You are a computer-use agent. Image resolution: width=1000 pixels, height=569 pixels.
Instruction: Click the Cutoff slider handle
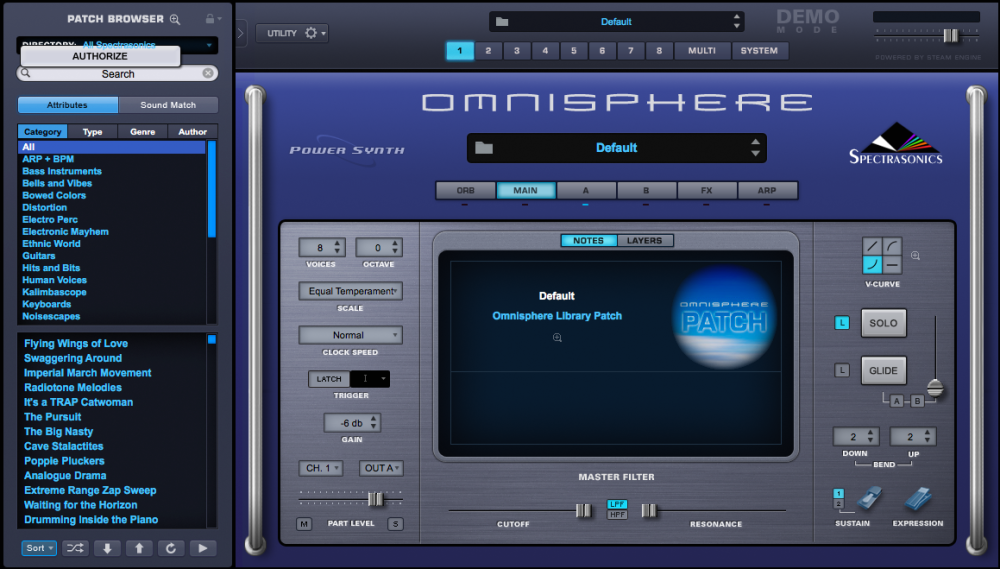coord(583,510)
